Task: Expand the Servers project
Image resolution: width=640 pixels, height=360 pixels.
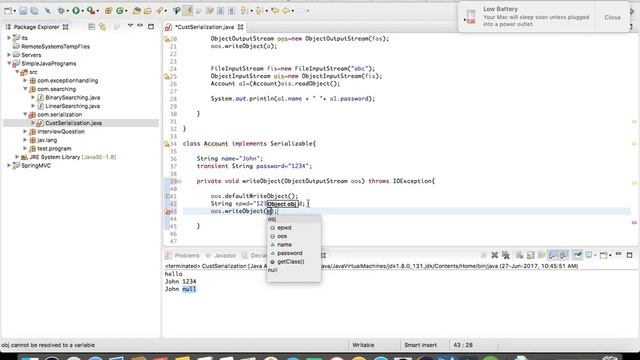Action: (9, 55)
